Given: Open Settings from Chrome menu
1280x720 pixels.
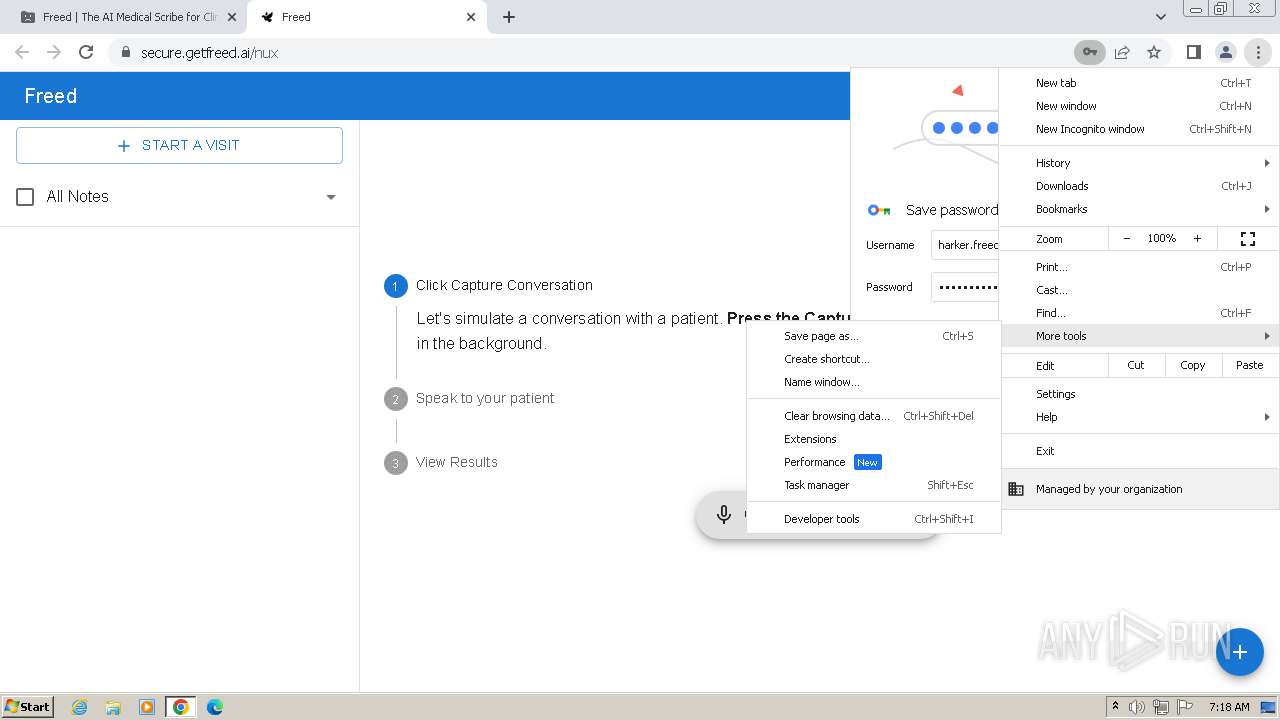Looking at the screenshot, I should click(1138, 394).
